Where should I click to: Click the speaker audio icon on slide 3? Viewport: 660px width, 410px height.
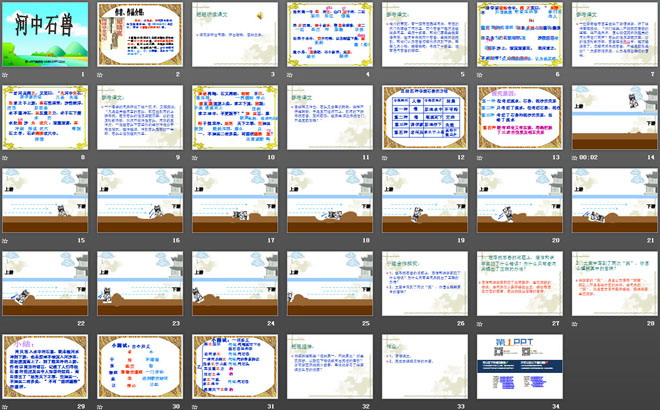click(258, 15)
